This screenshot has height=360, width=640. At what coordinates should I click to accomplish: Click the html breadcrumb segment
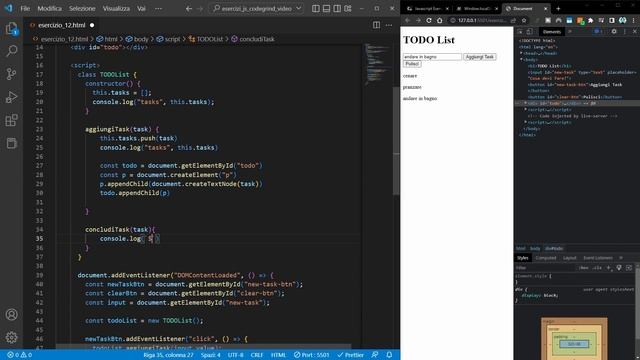coord(107,39)
